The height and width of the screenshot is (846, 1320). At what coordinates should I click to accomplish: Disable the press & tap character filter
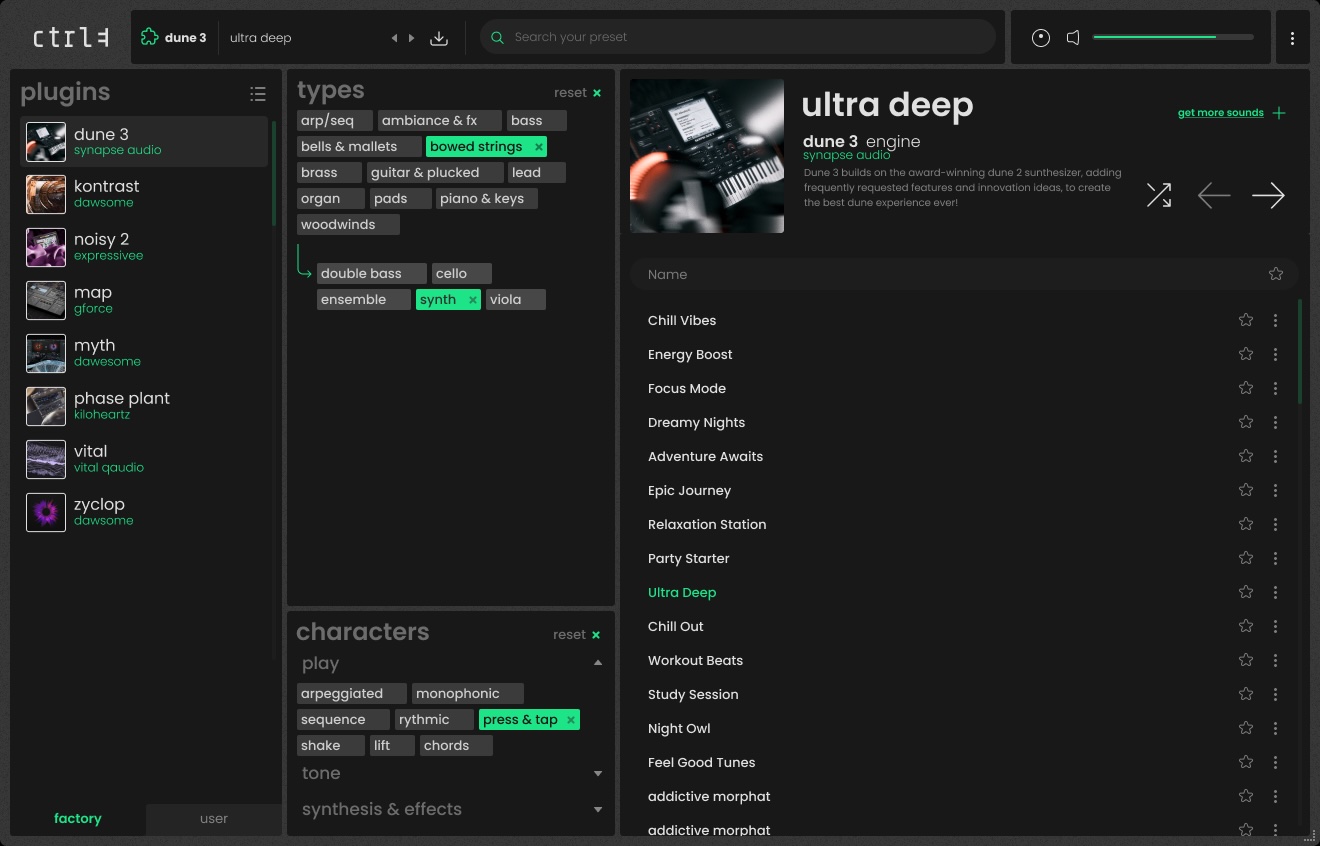click(570, 720)
